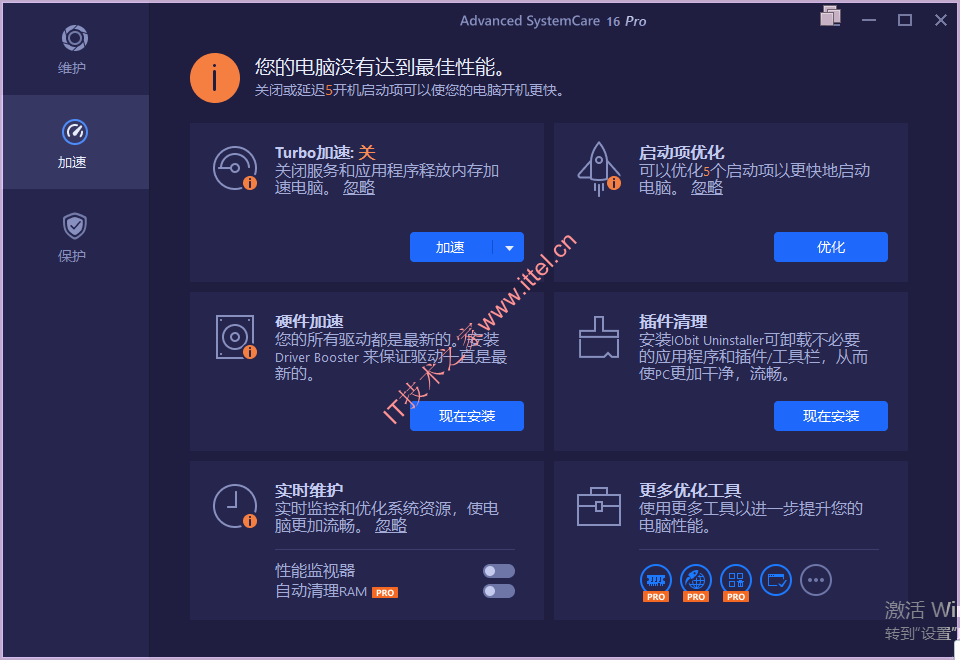Open the 维护 maintenance tab

75,48
